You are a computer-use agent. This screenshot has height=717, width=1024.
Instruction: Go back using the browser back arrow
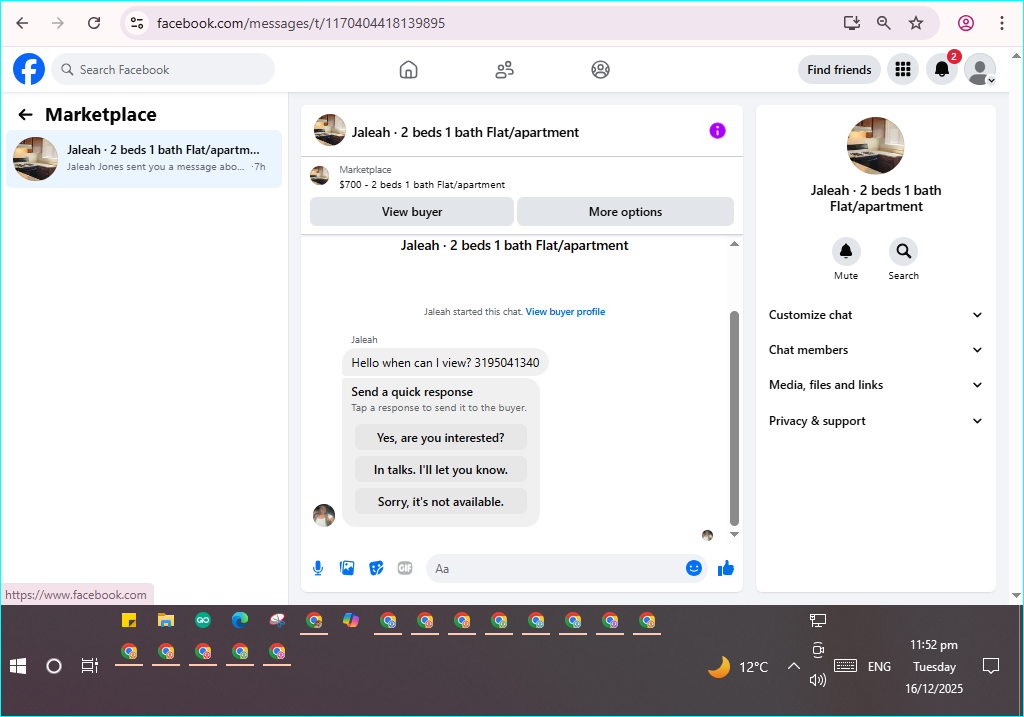[x=22, y=24]
